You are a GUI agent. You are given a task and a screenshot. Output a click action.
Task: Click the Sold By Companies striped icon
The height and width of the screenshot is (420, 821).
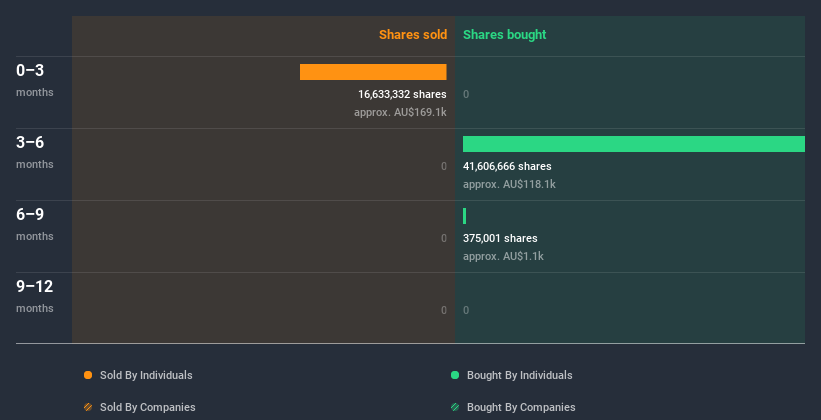click(x=88, y=407)
